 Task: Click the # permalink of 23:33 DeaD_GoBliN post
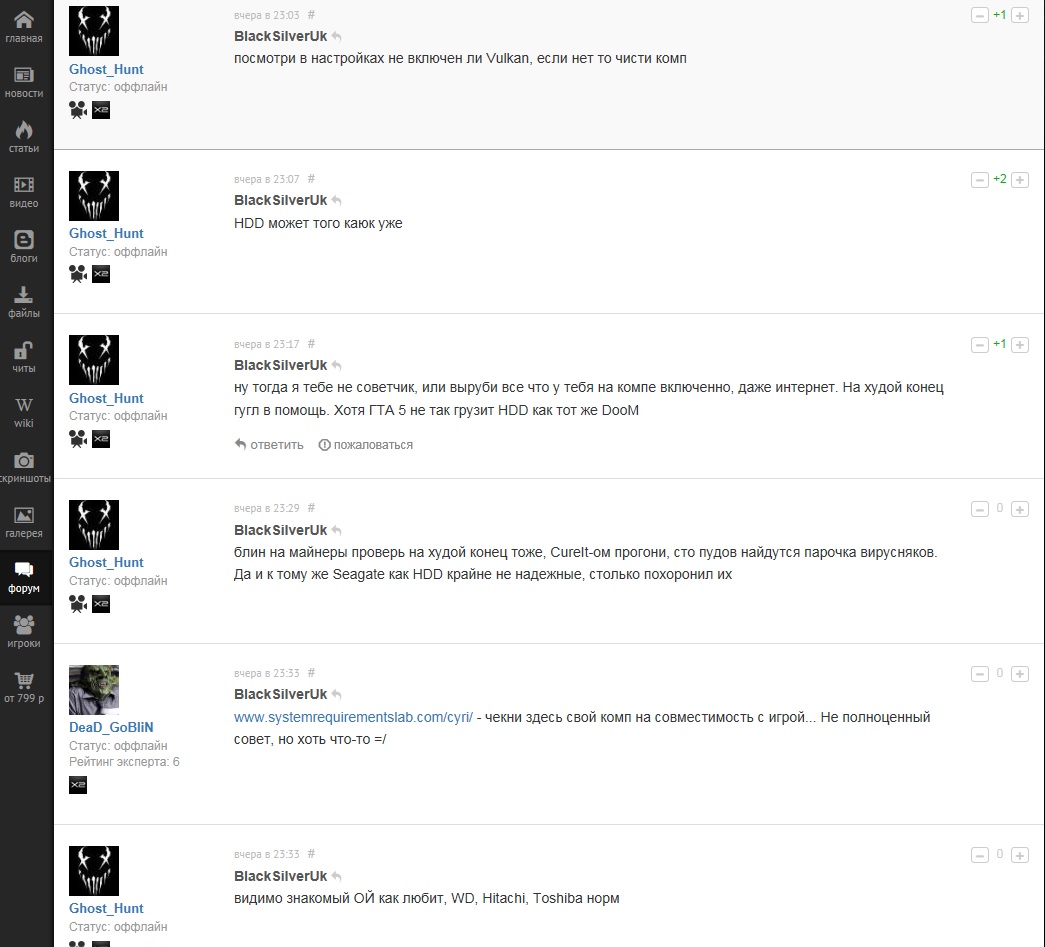[311, 672]
